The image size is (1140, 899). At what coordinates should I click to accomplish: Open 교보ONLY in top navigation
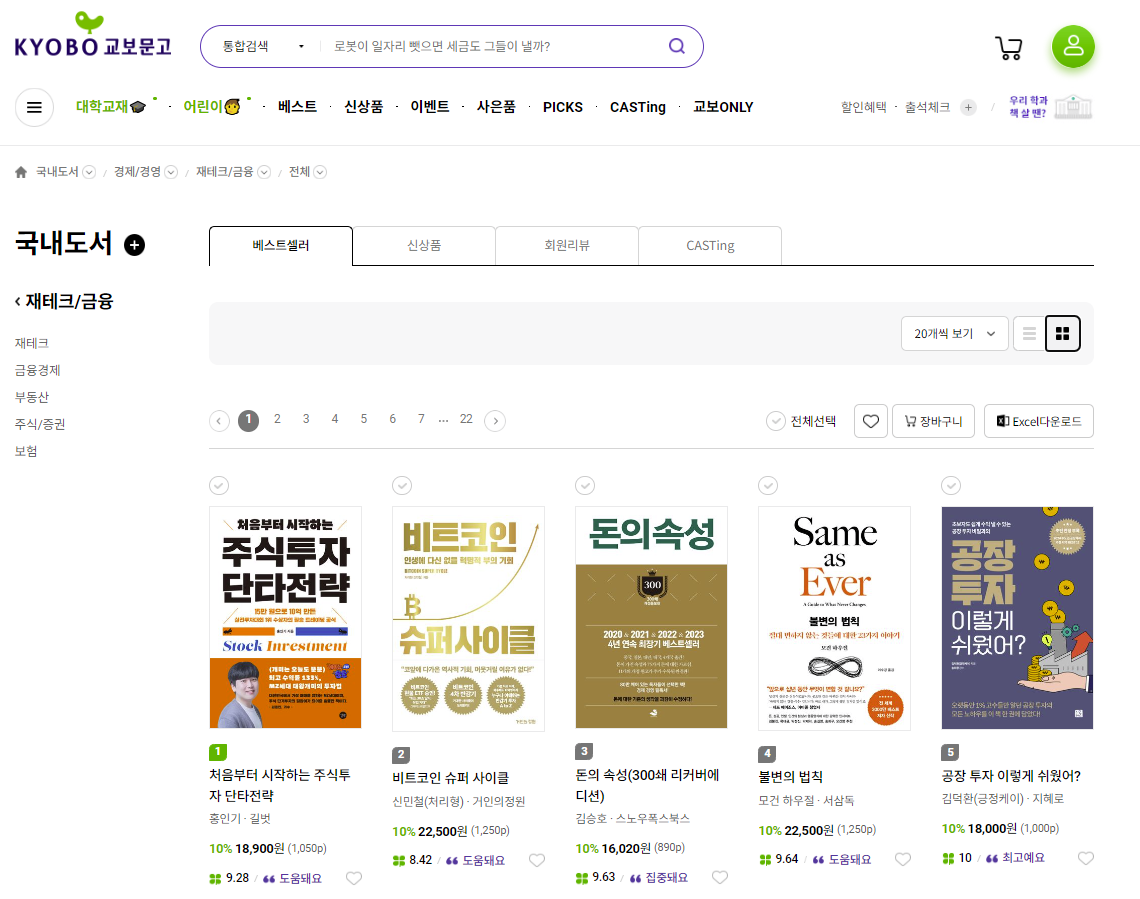click(723, 108)
